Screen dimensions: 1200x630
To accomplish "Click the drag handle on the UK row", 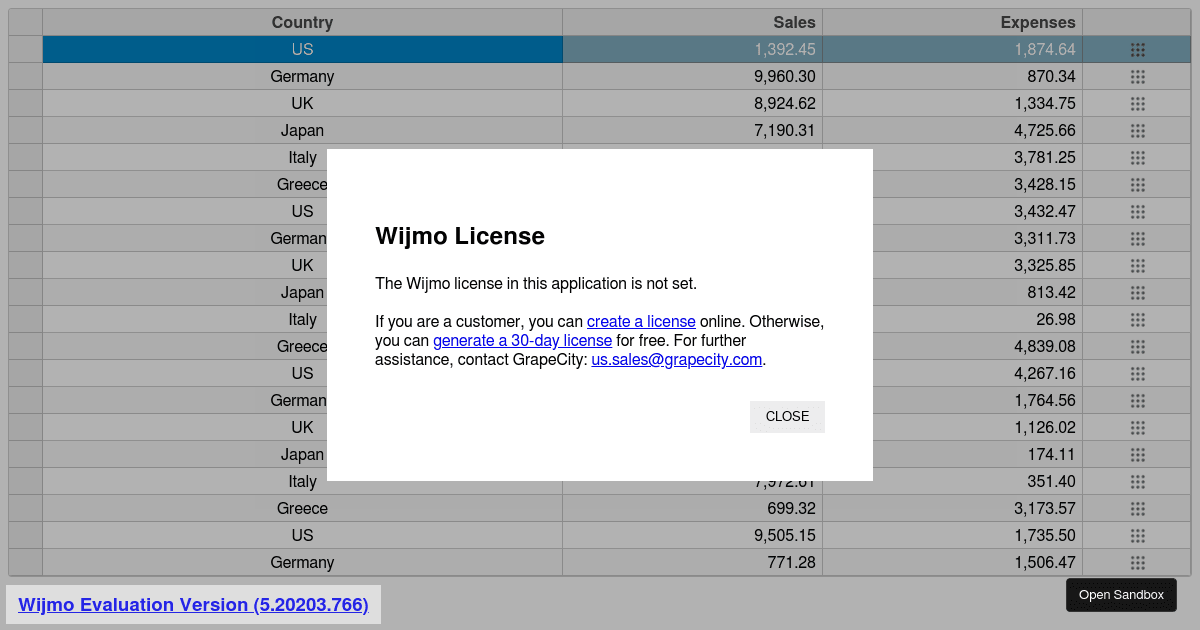I will [x=1137, y=103].
